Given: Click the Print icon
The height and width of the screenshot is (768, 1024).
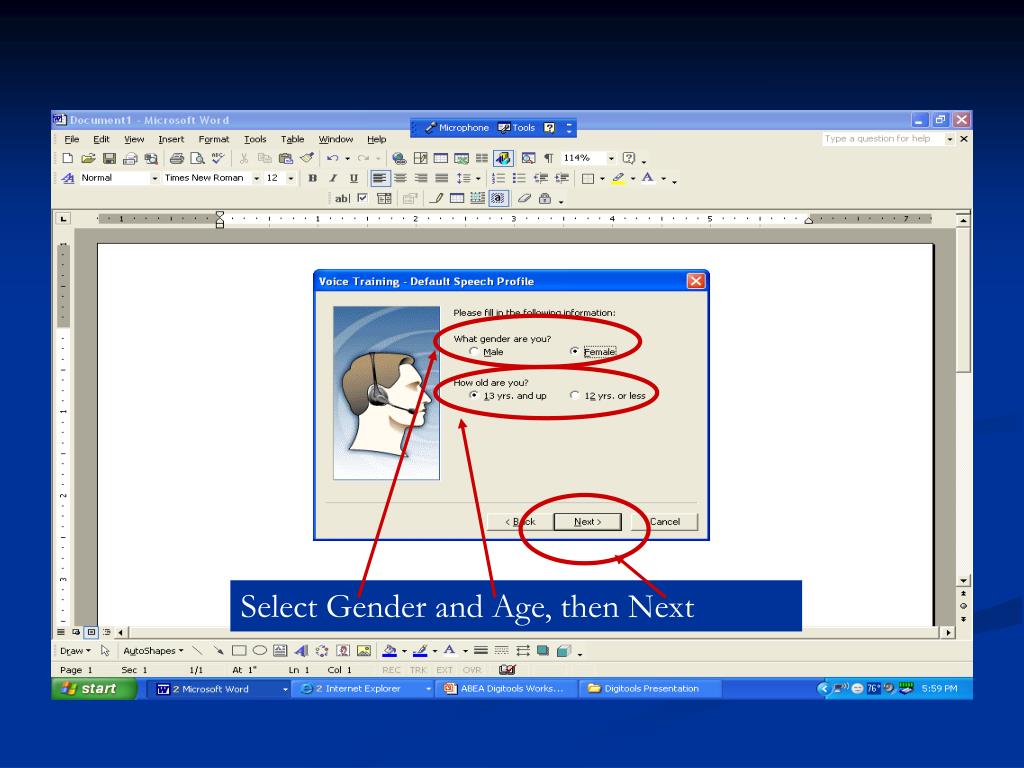Looking at the screenshot, I should [176, 158].
